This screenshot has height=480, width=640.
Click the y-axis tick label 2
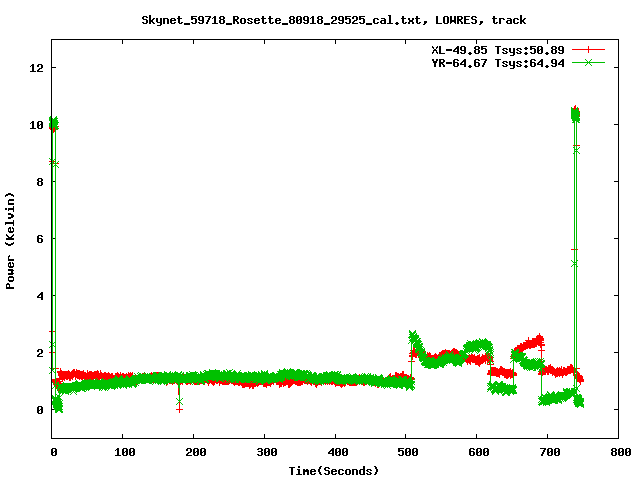pos(40,353)
